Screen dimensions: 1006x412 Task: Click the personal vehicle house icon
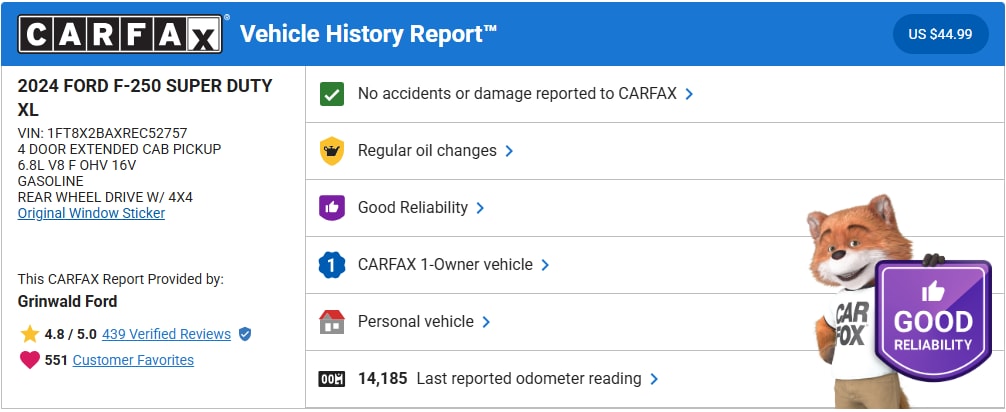pyautogui.click(x=331, y=322)
